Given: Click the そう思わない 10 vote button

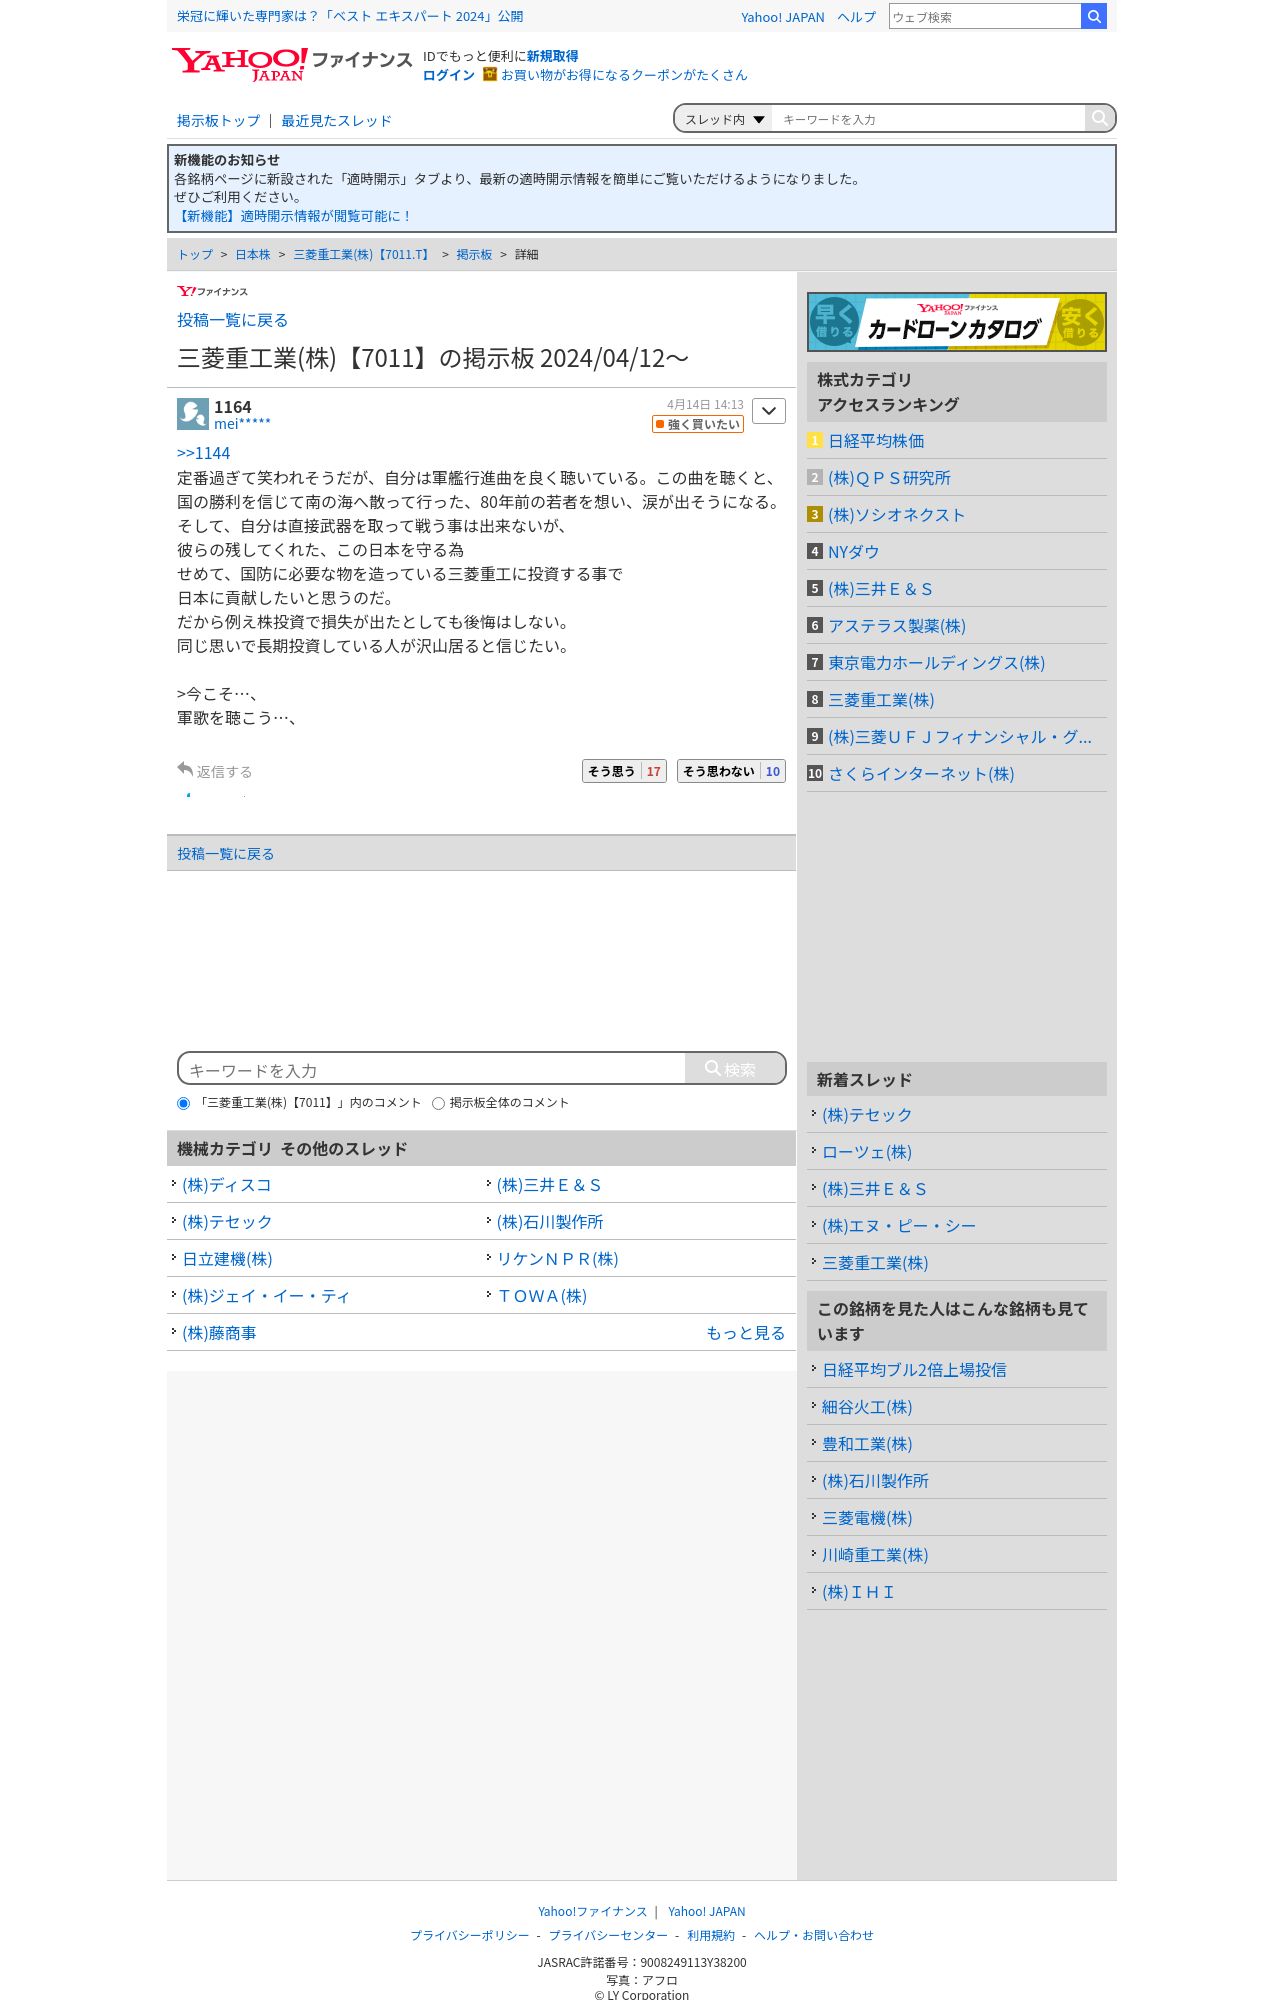Looking at the screenshot, I should tap(731, 771).
